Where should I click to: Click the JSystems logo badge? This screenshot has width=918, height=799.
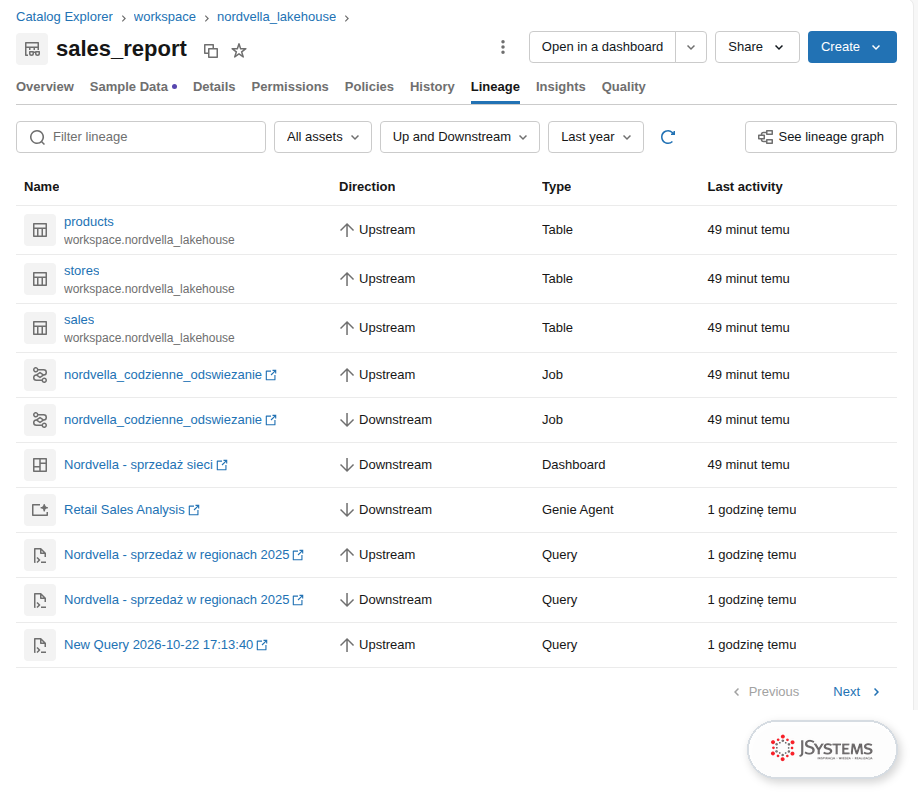click(x=822, y=749)
